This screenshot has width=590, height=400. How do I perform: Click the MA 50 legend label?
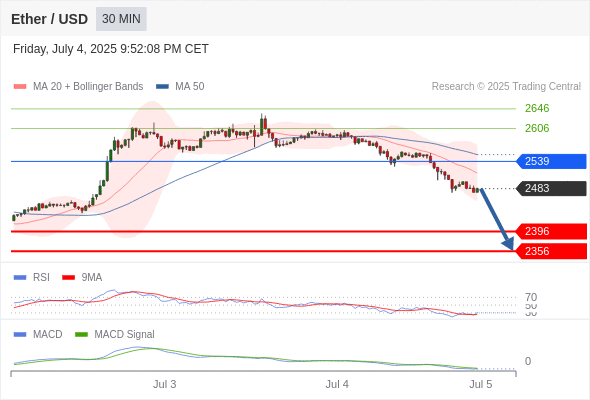pyautogui.click(x=190, y=87)
